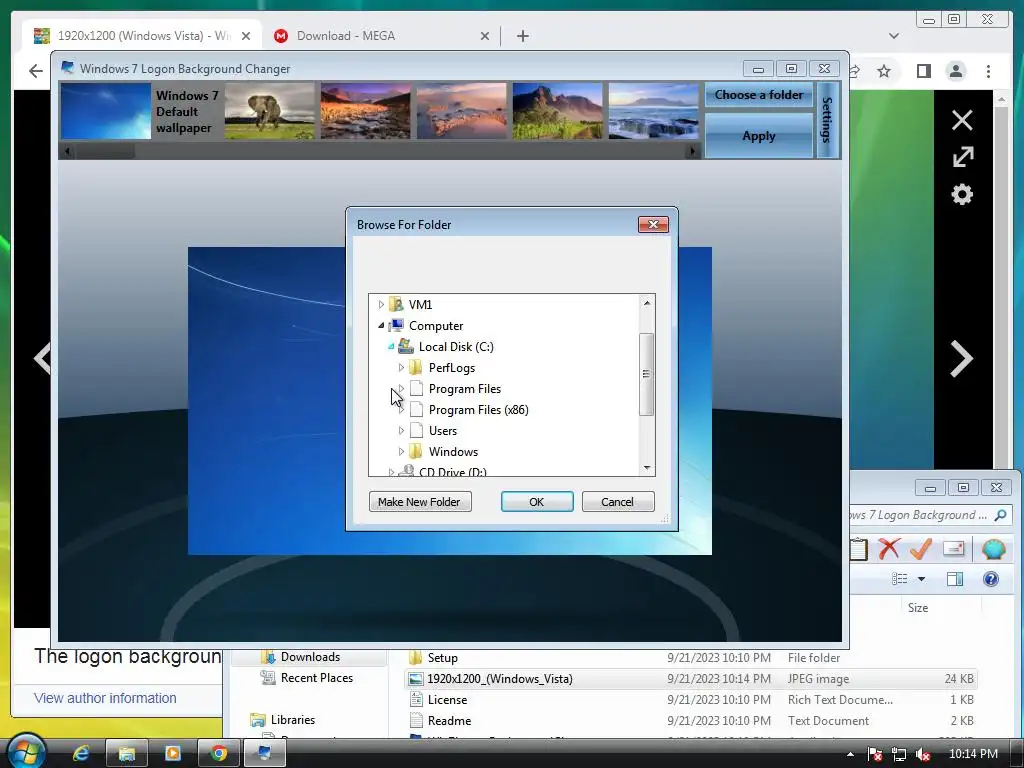Toggle the browser side panel icon
Viewport: 1024px width, 768px height.
pos(923,71)
